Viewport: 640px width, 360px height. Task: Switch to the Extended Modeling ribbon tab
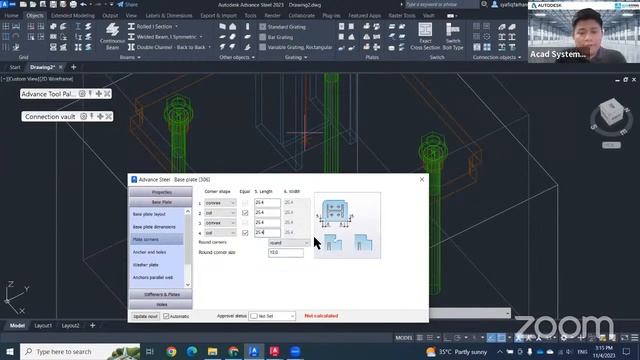coord(73,16)
